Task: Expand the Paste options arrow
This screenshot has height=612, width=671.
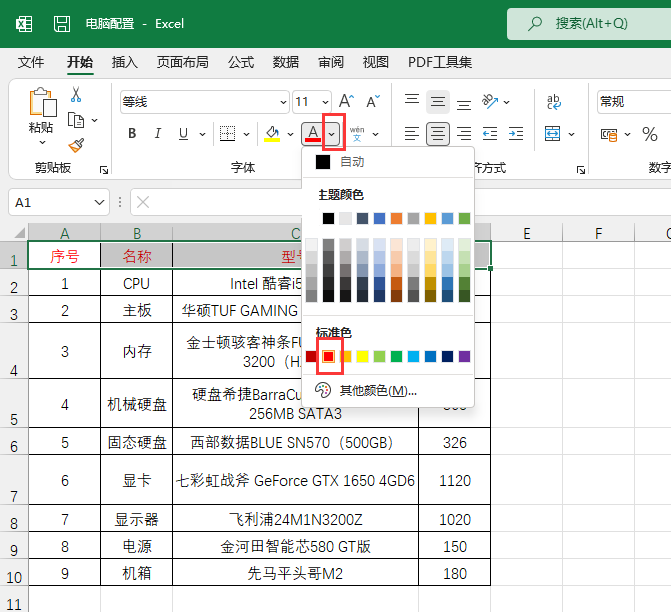Action: 42,143
